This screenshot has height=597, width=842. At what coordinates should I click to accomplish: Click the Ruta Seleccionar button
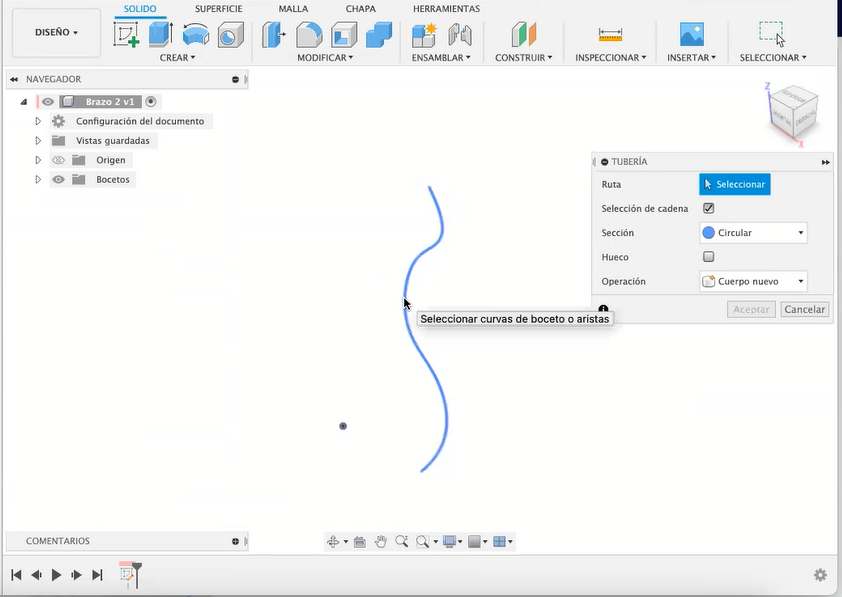pos(735,184)
